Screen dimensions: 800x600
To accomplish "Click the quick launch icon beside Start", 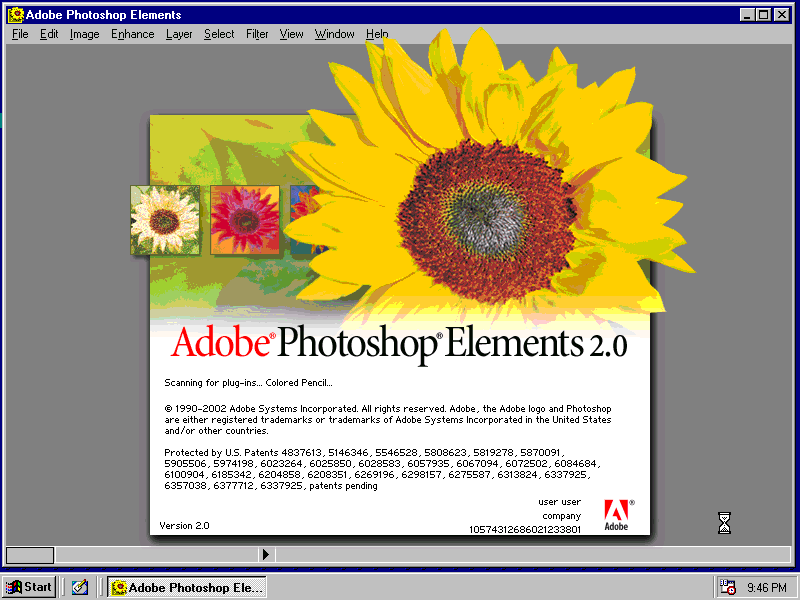I will pos(80,587).
